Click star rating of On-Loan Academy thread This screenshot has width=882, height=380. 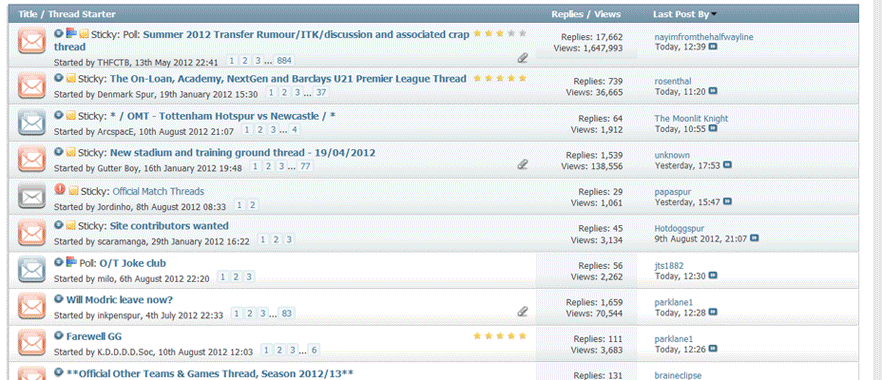click(x=500, y=79)
